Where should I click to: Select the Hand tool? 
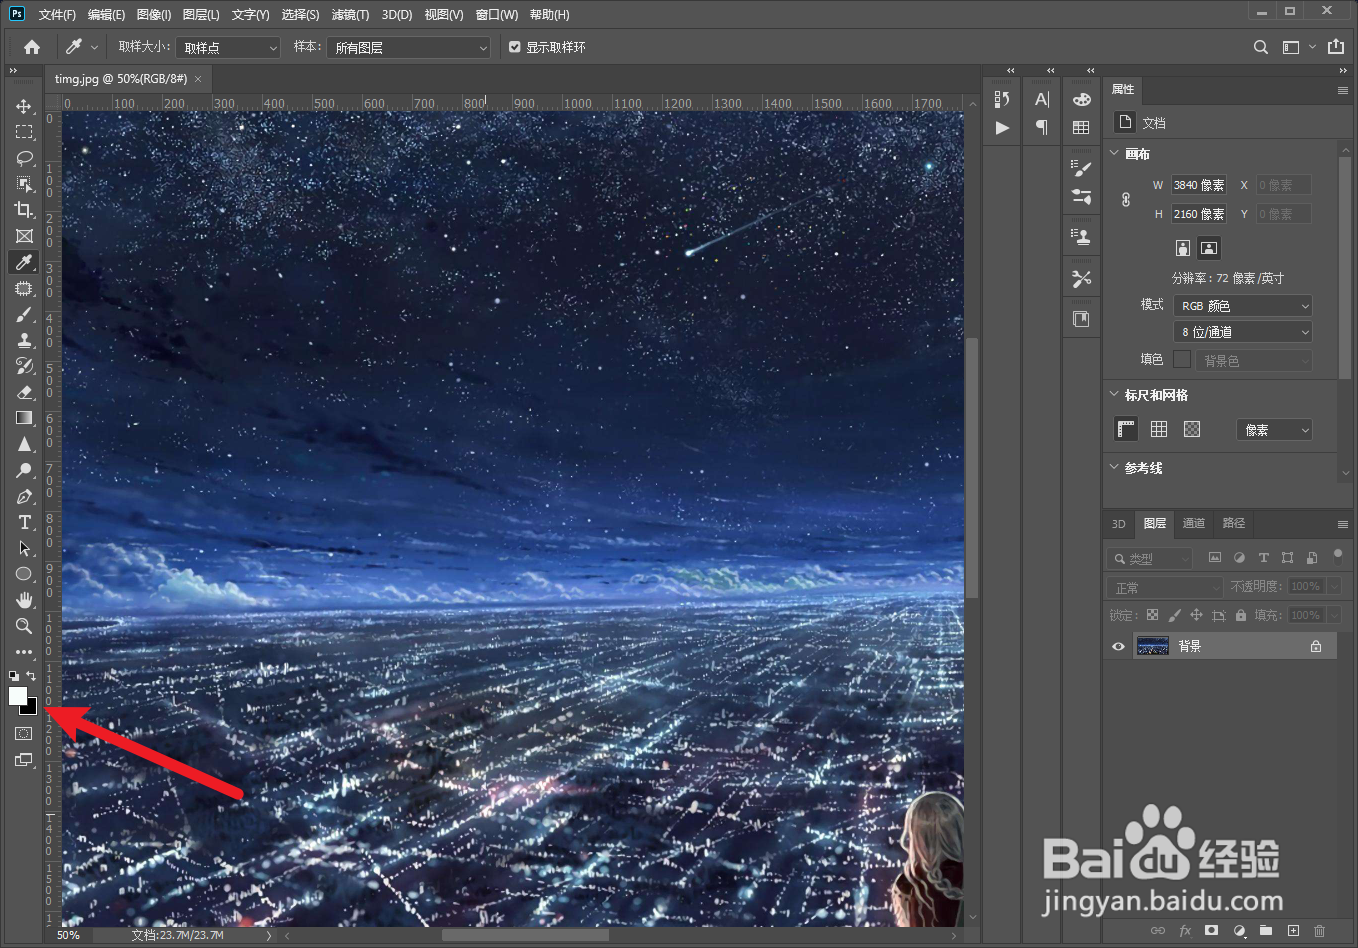tap(24, 600)
